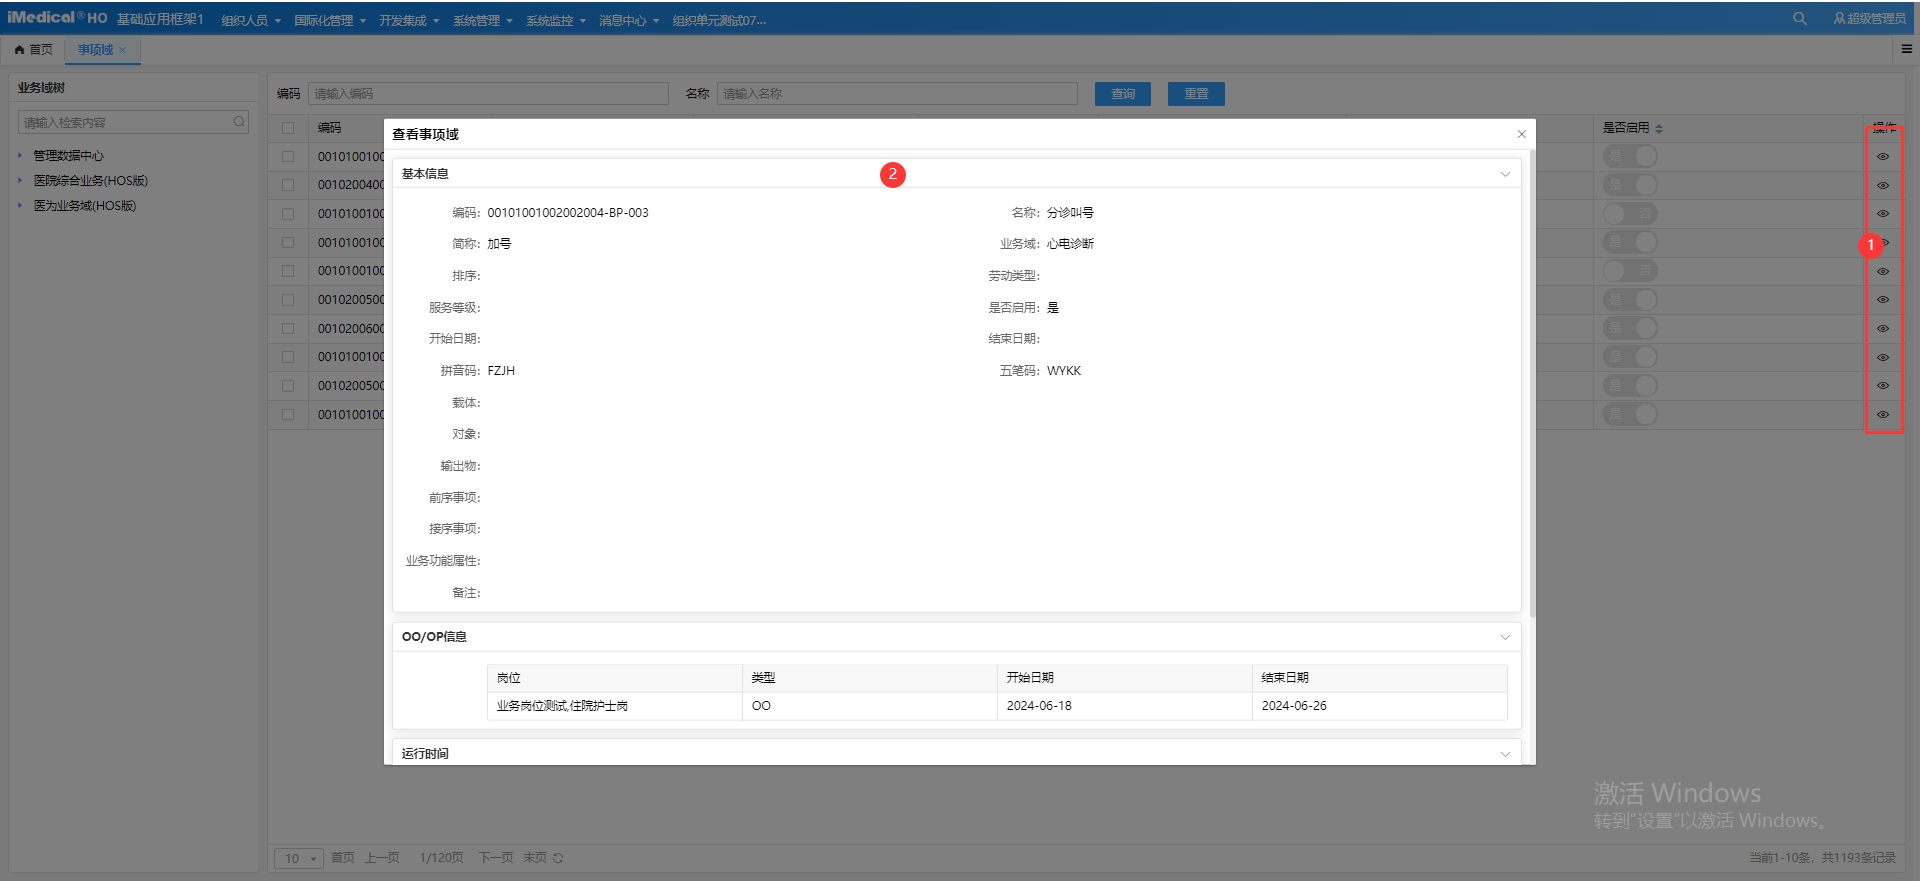Expand the 运行时间 section chevron
The image size is (1920, 881).
[x=1505, y=754]
